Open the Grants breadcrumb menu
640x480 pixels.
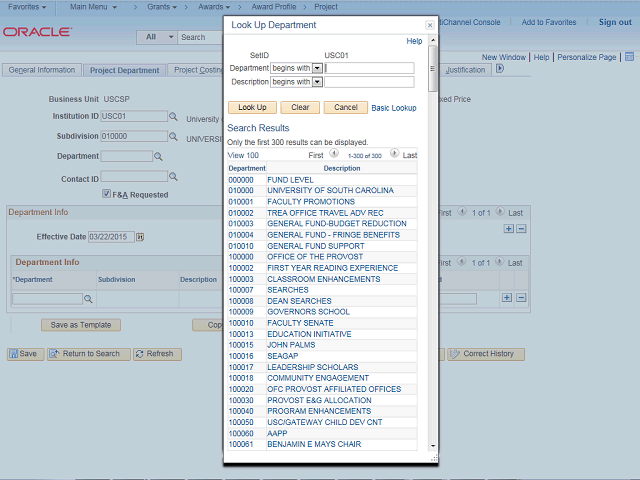[x=162, y=7]
